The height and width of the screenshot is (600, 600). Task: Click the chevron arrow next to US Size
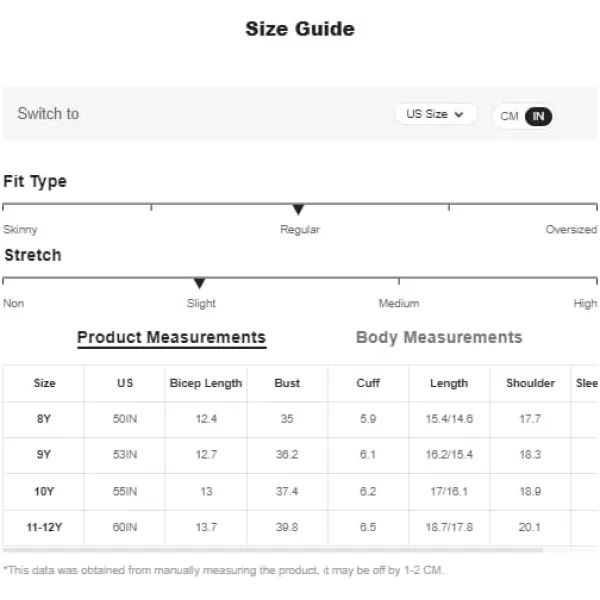click(459, 114)
